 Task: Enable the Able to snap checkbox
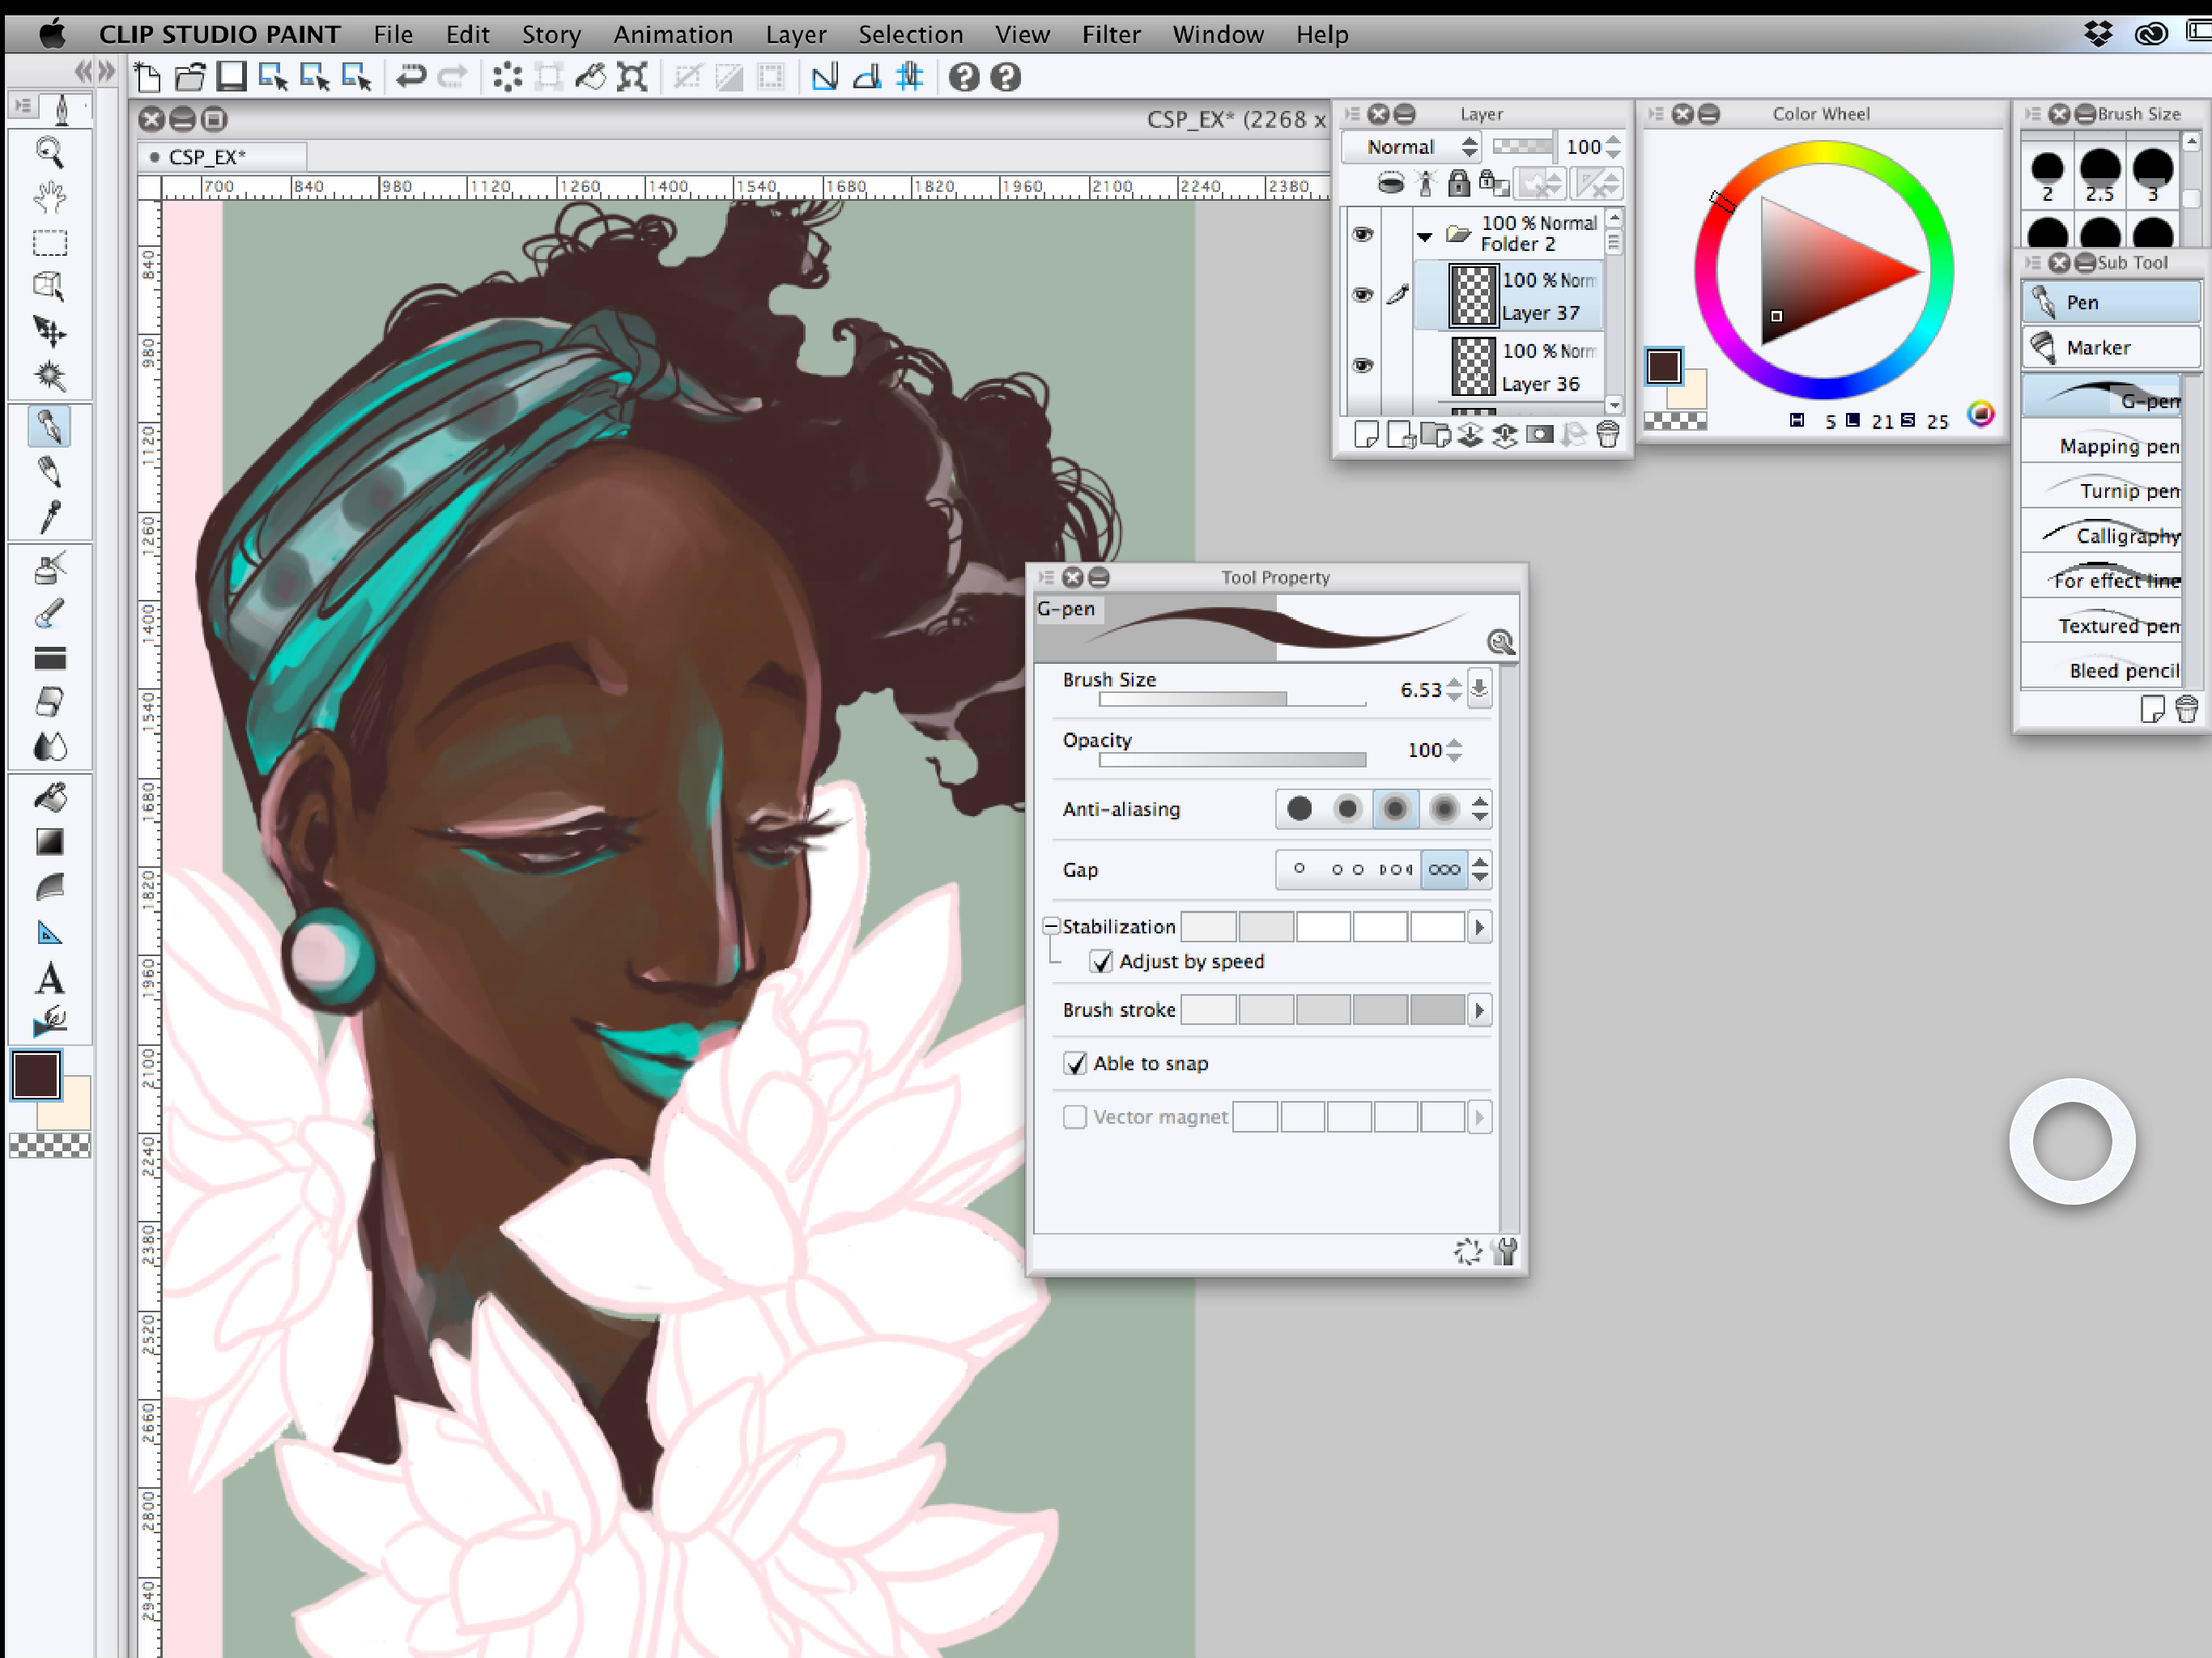[x=1074, y=1062]
